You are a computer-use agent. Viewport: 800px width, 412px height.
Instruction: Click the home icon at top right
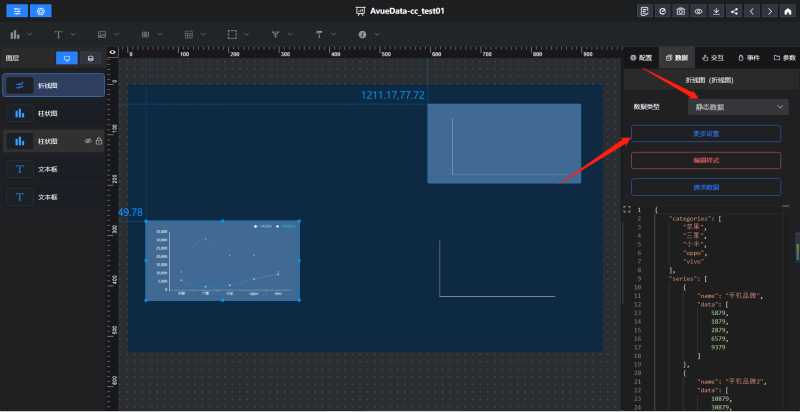tap(789, 11)
